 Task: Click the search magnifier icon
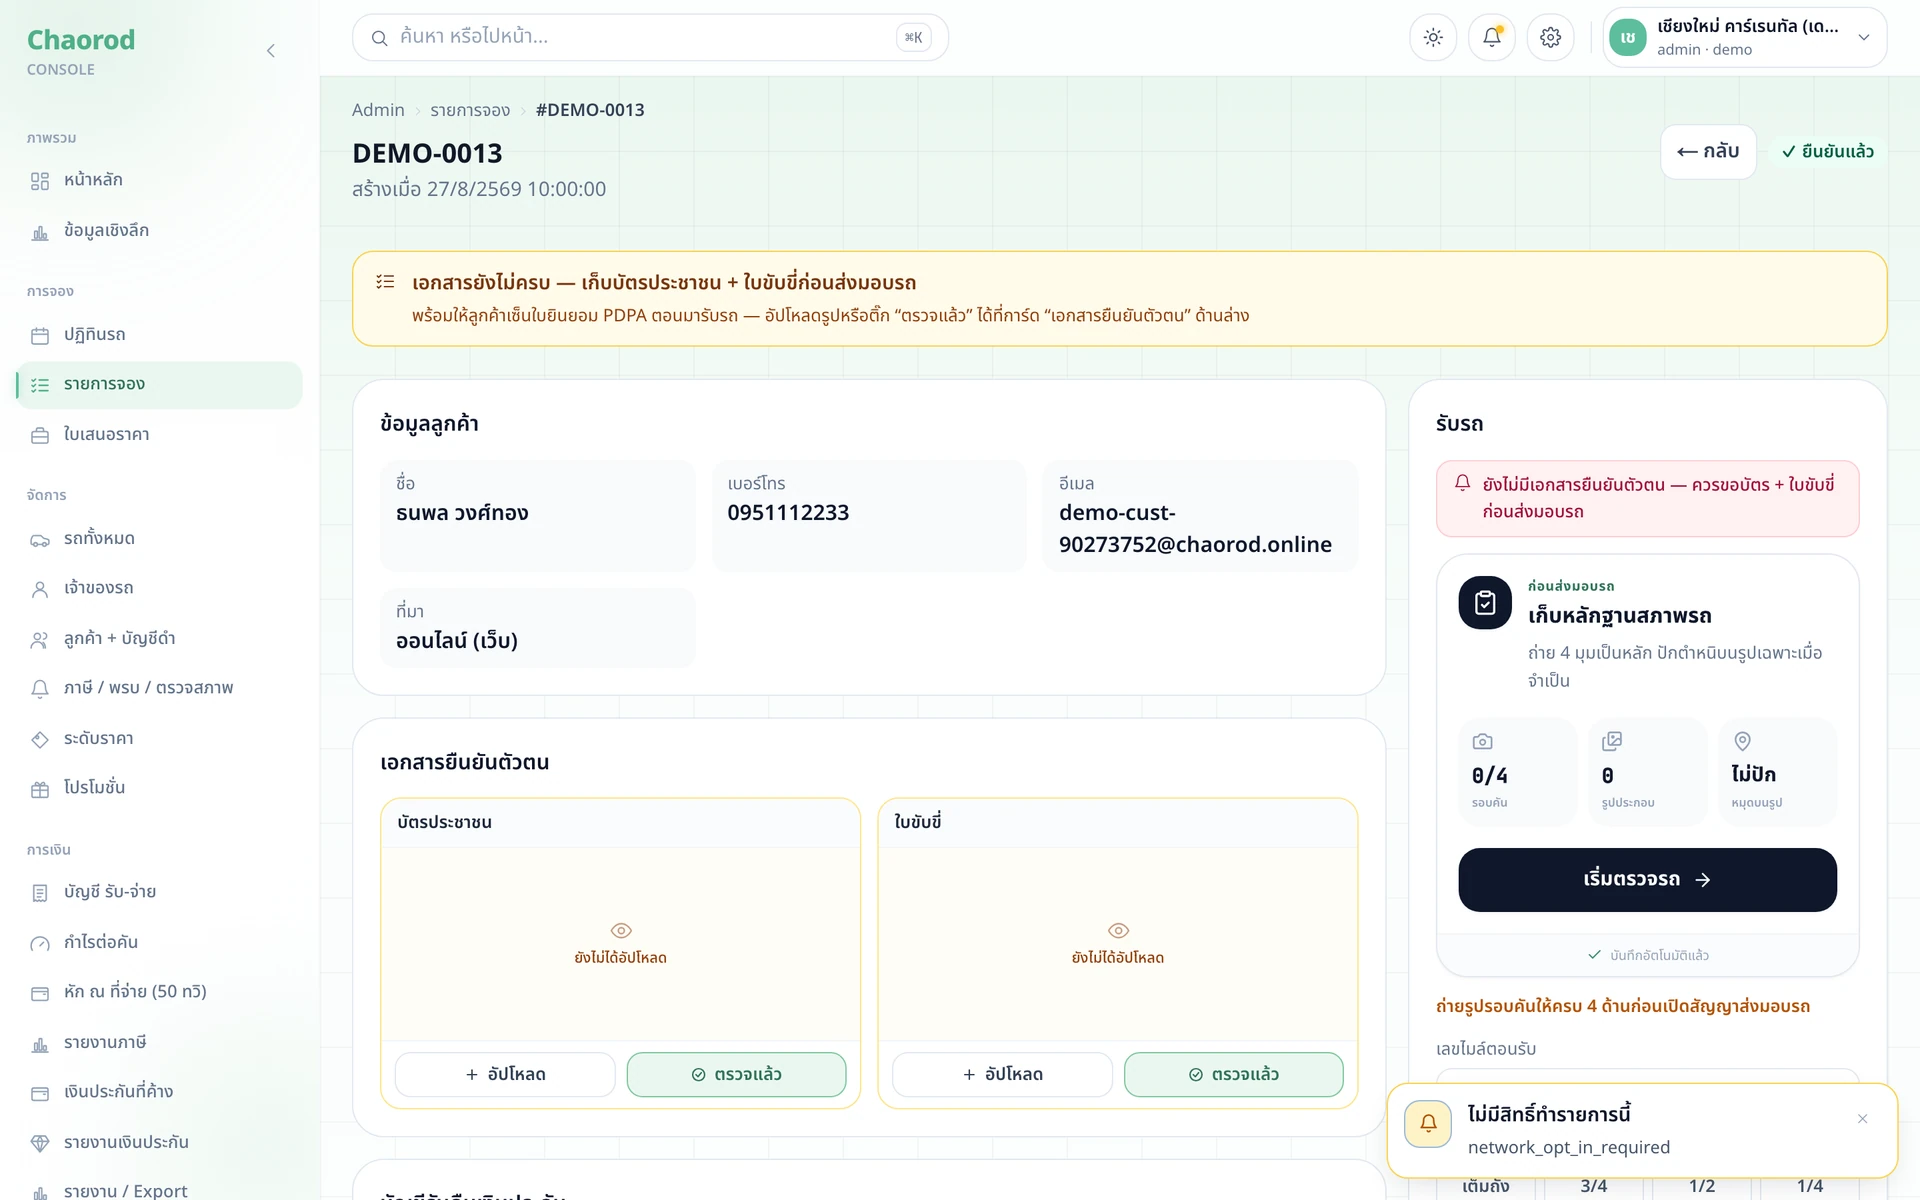click(x=379, y=38)
